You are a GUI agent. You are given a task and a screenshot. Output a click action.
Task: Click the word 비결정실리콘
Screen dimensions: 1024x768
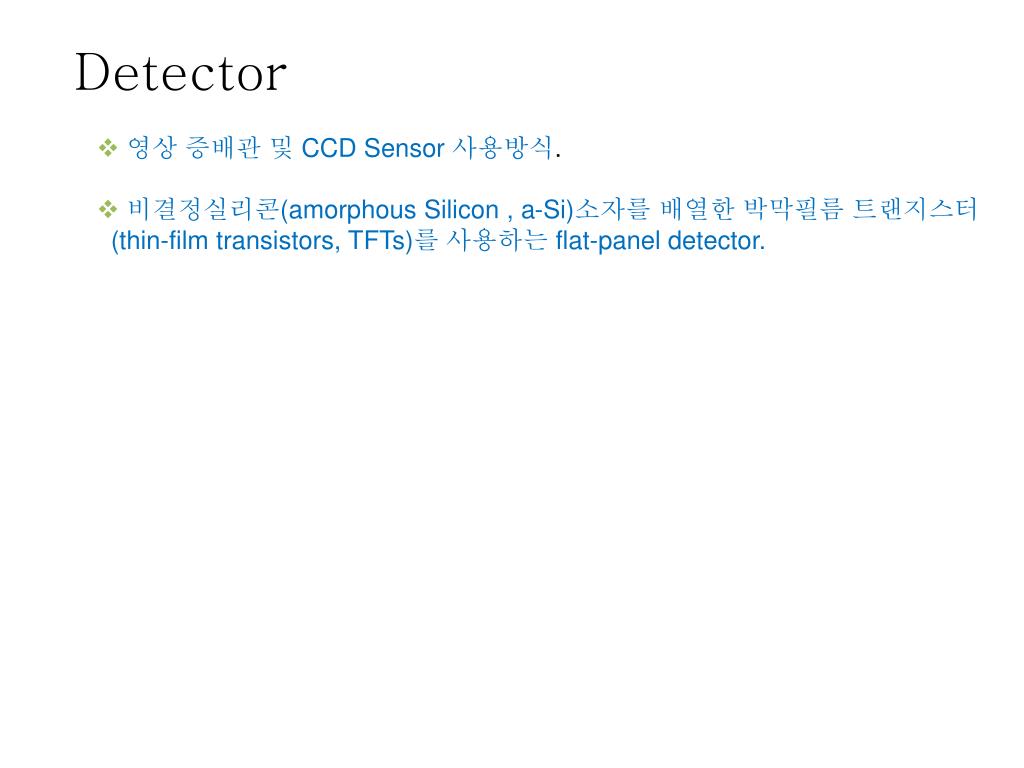[204, 209]
